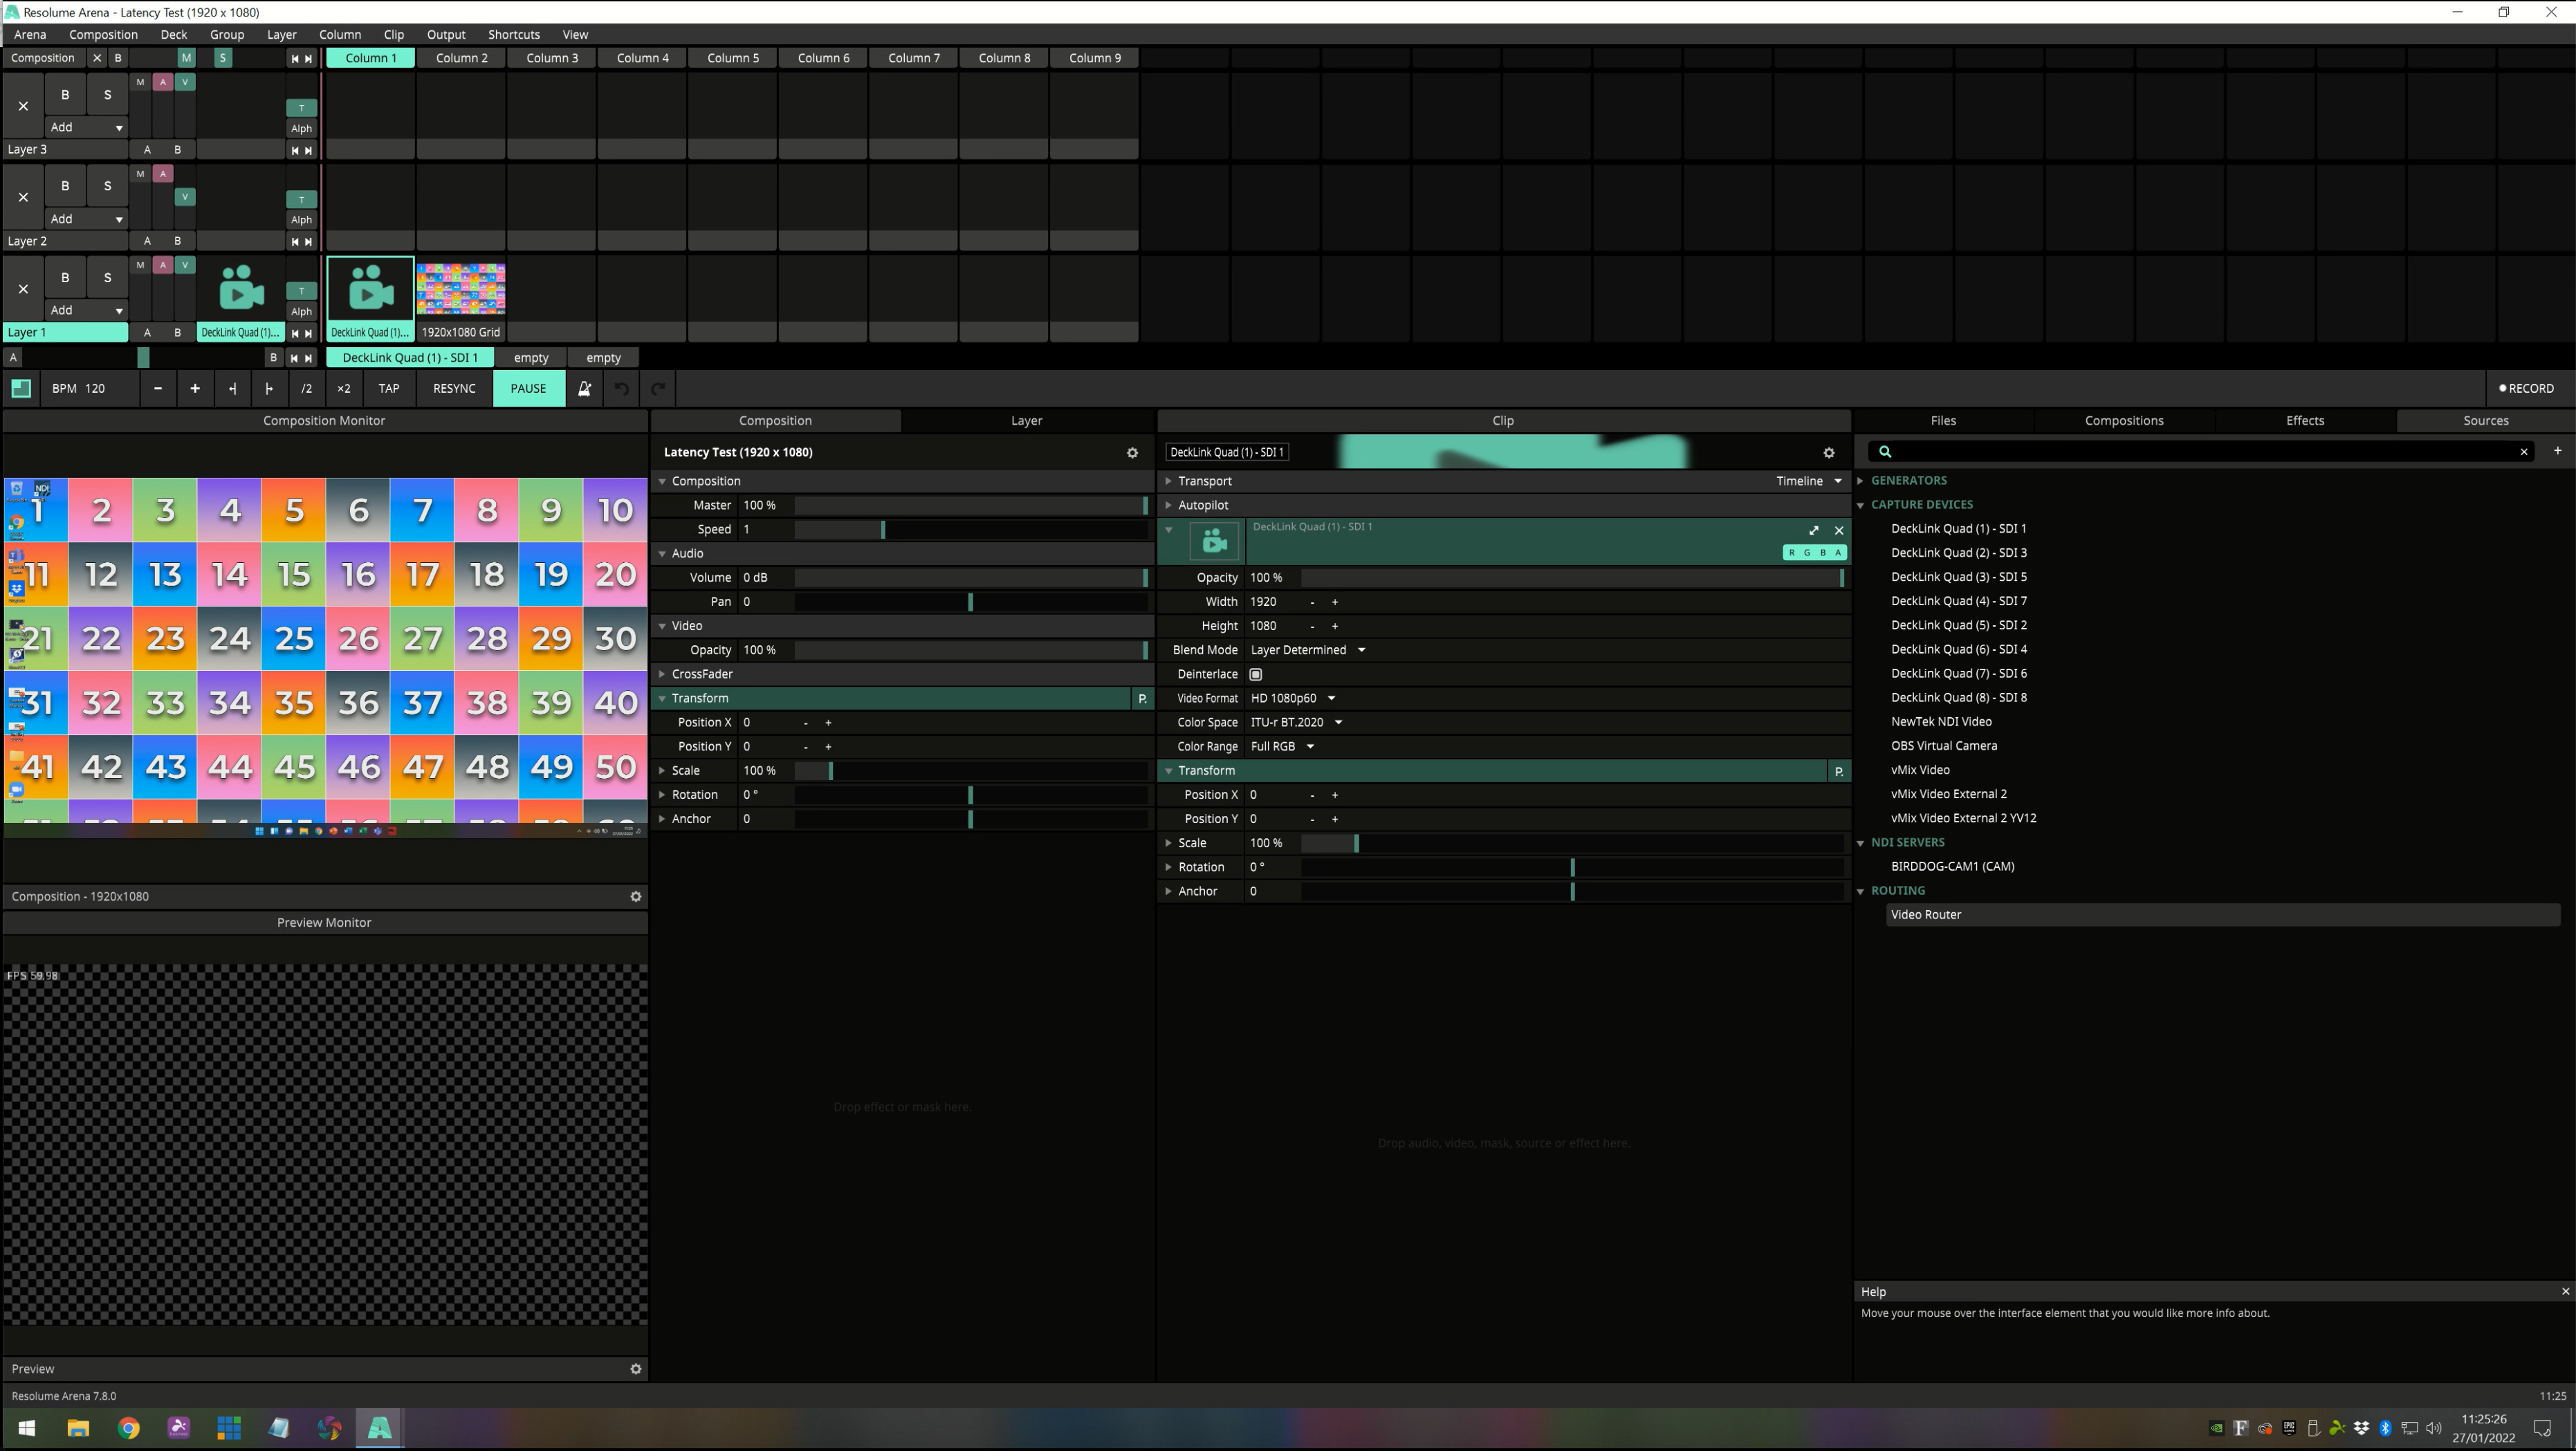
Task: Toggle the metronome icon
Action: pos(584,388)
